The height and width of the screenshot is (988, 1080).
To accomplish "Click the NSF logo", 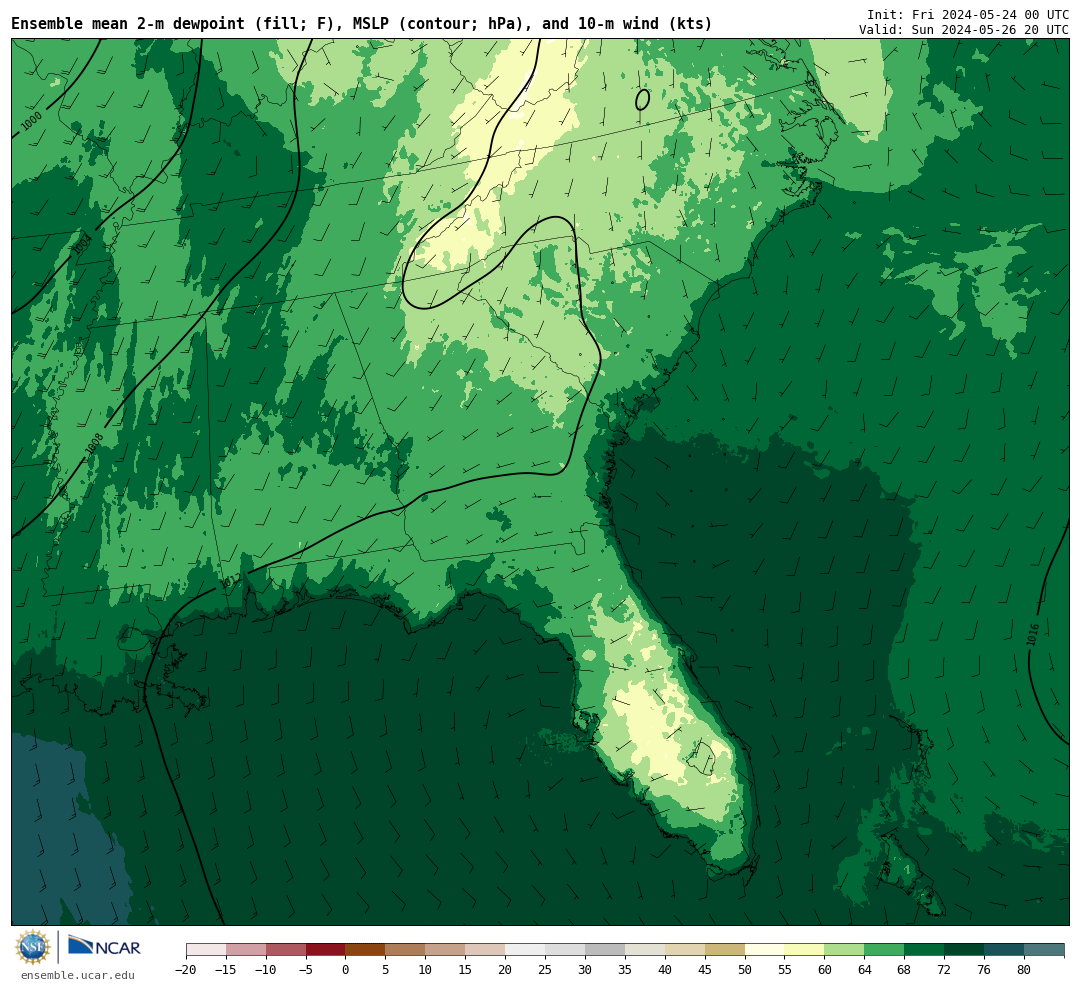I will point(33,947).
